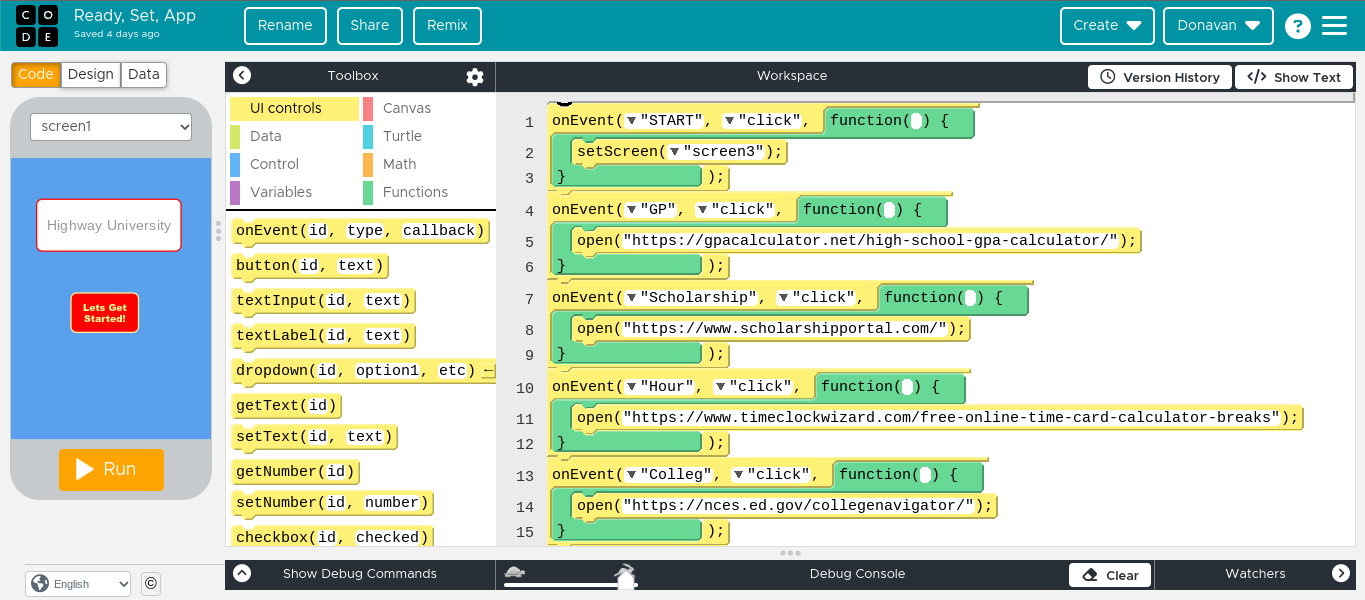This screenshot has width=1365, height=600.
Task: Click line number 14 in the gutter
Action: click(x=525, y=508)
